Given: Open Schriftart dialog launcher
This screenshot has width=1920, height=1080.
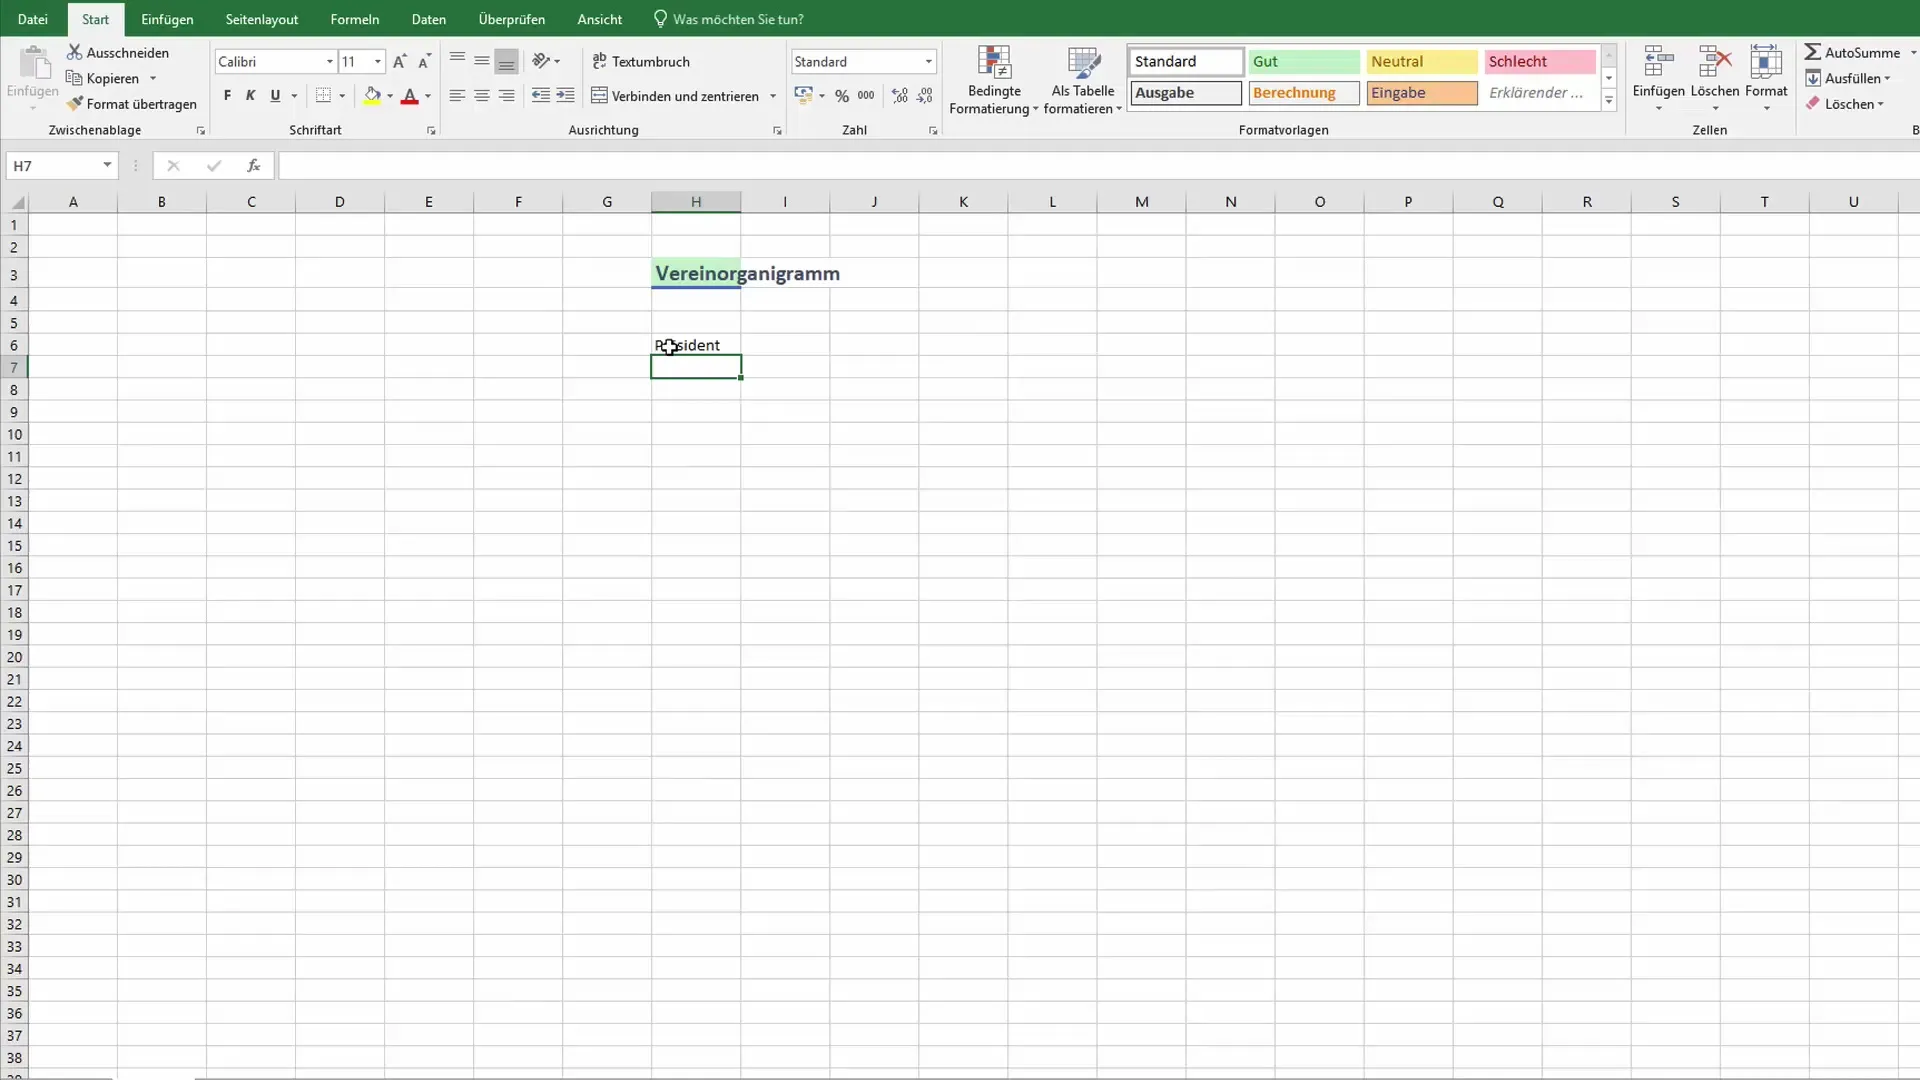Looking at the screenshot, I should point(431,131).
